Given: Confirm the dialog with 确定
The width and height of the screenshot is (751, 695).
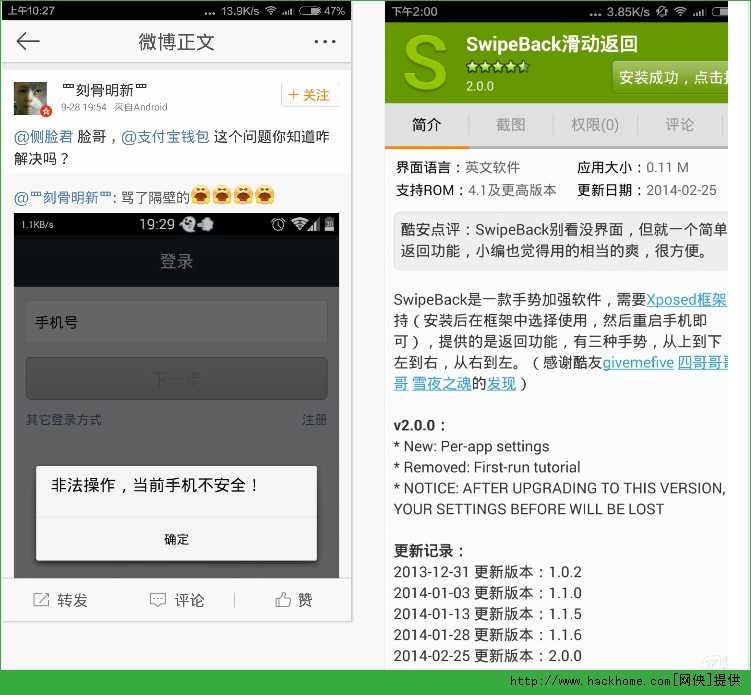Looking at the screenshot, I should coord(176,539).
